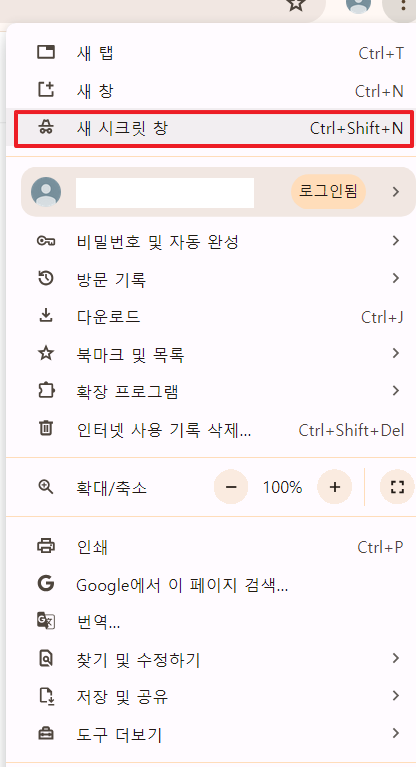Click the history clock icon beside 방문 기록
Image resolution: width=416 pixels, height=767 pixels.
(x=46, y=279)
